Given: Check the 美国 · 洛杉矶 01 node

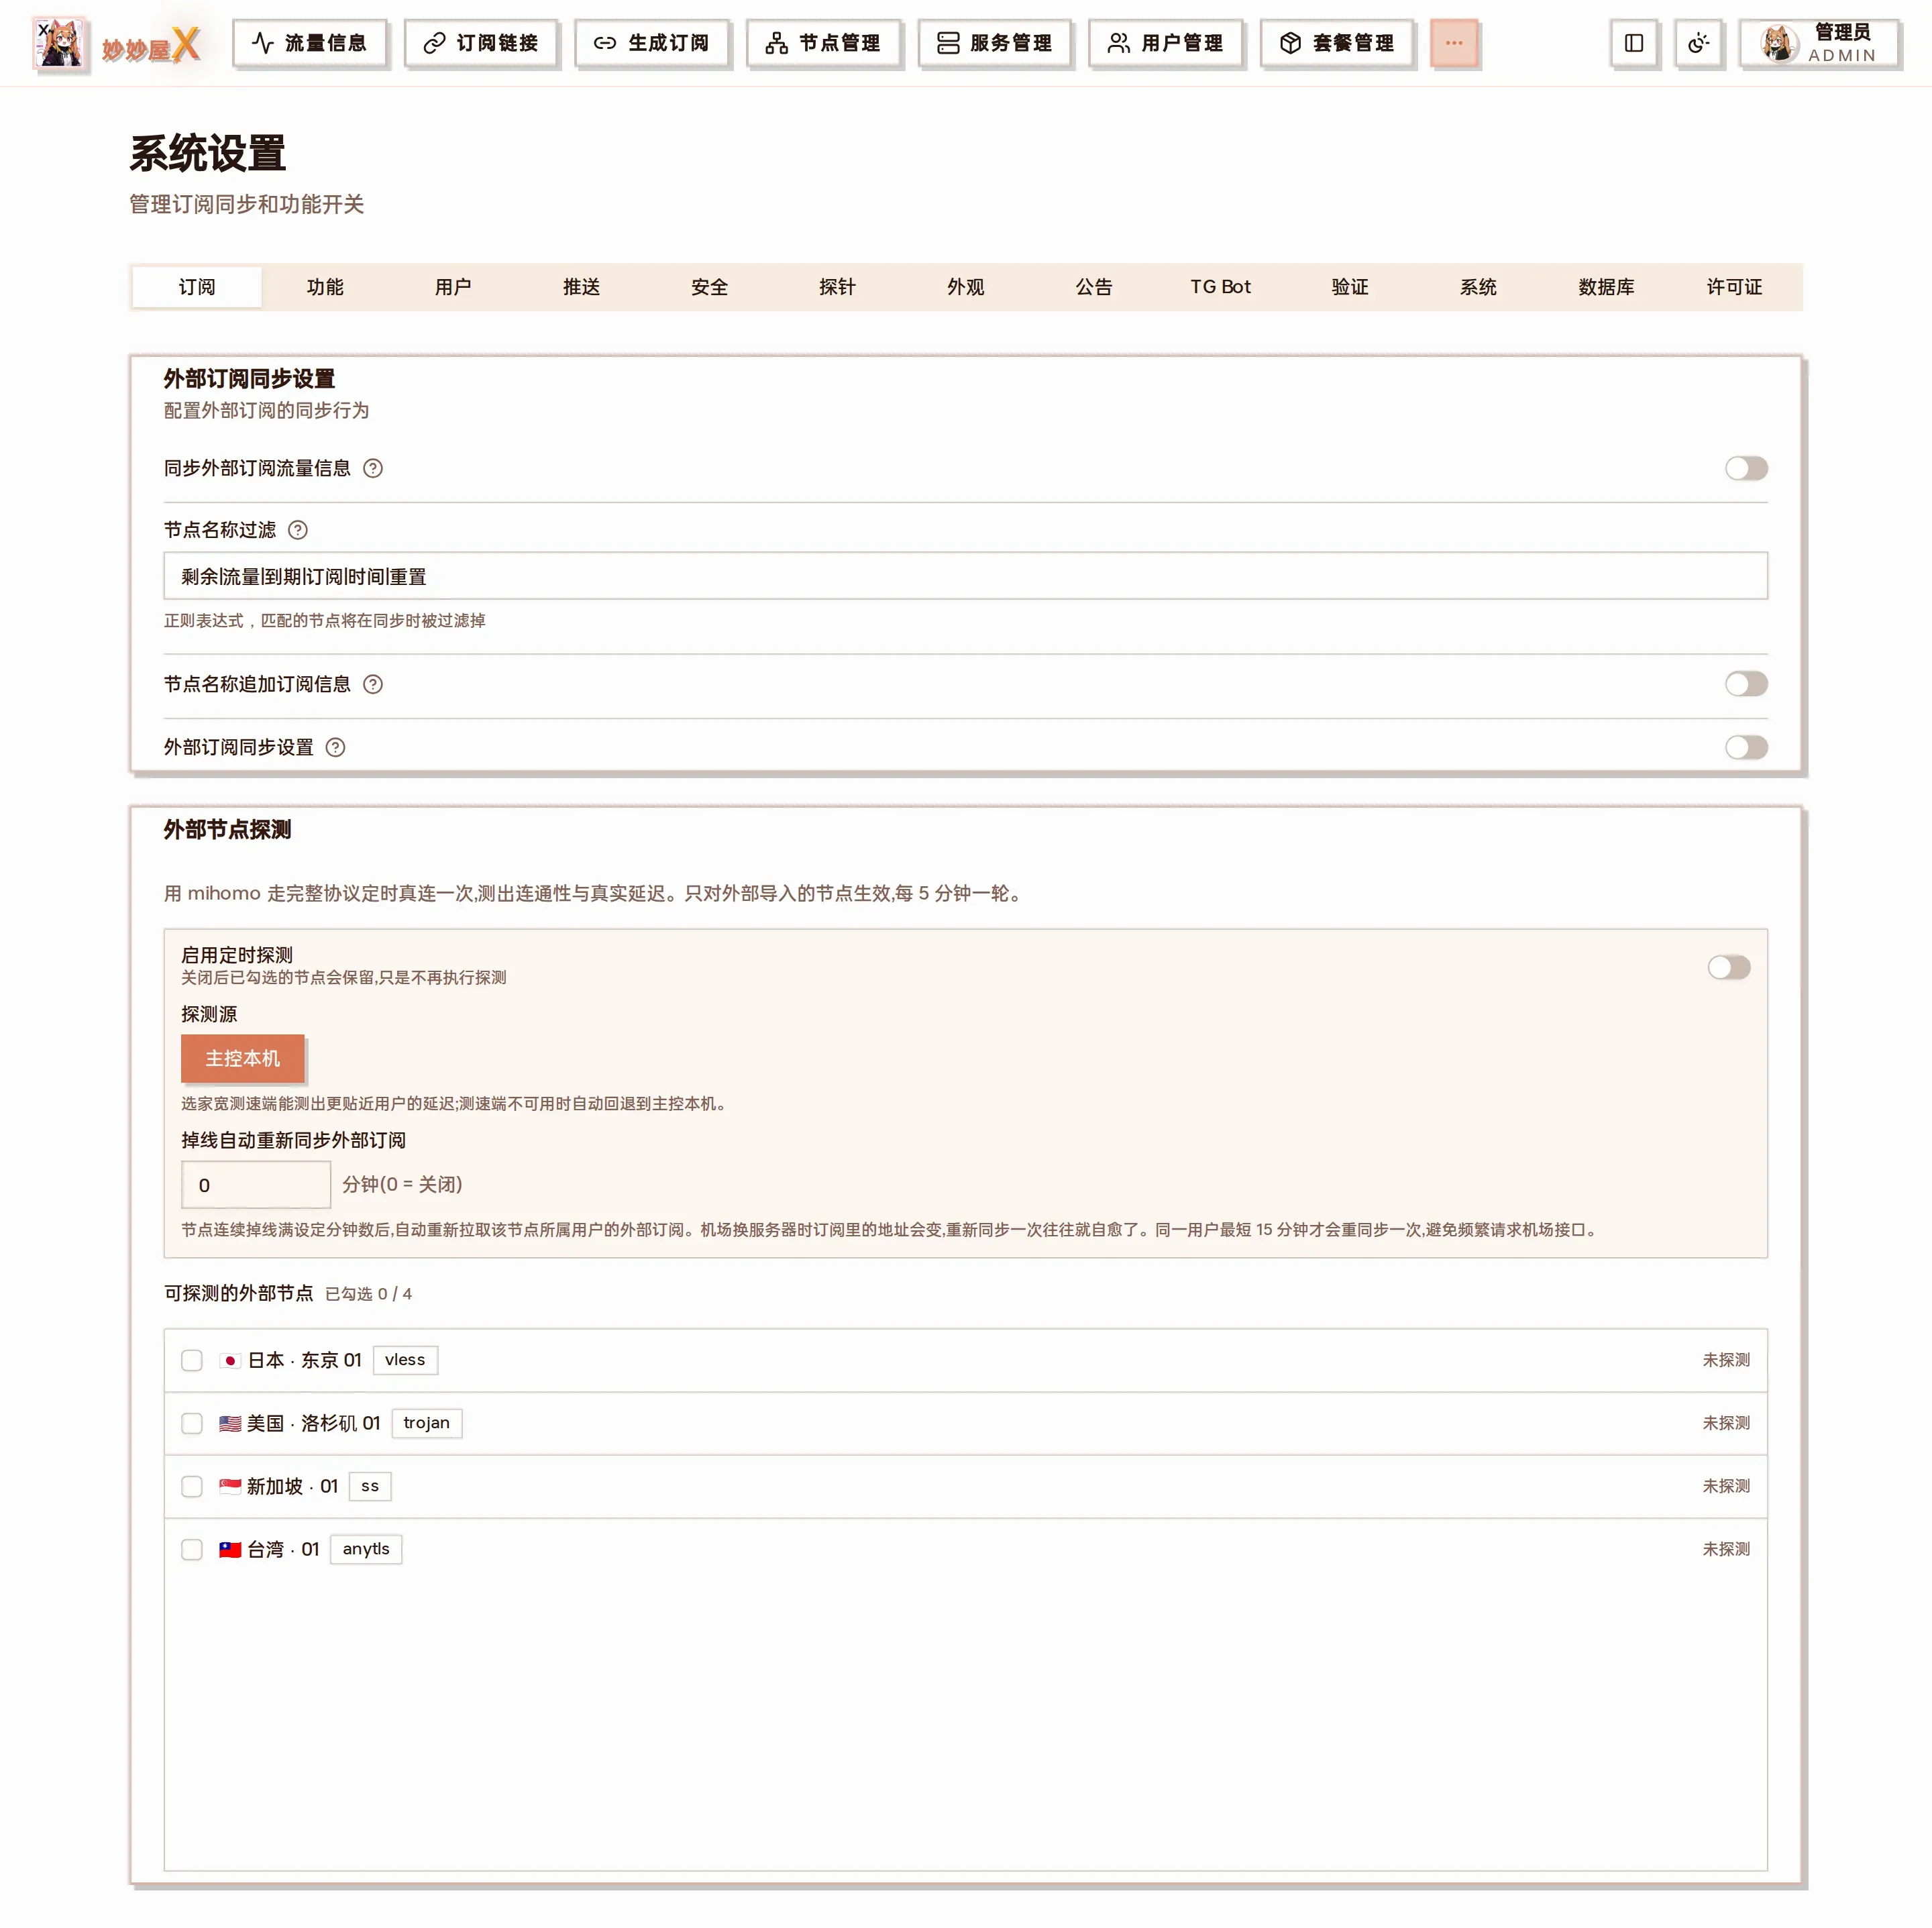Looking at the screenshot, I should 192,1423.
